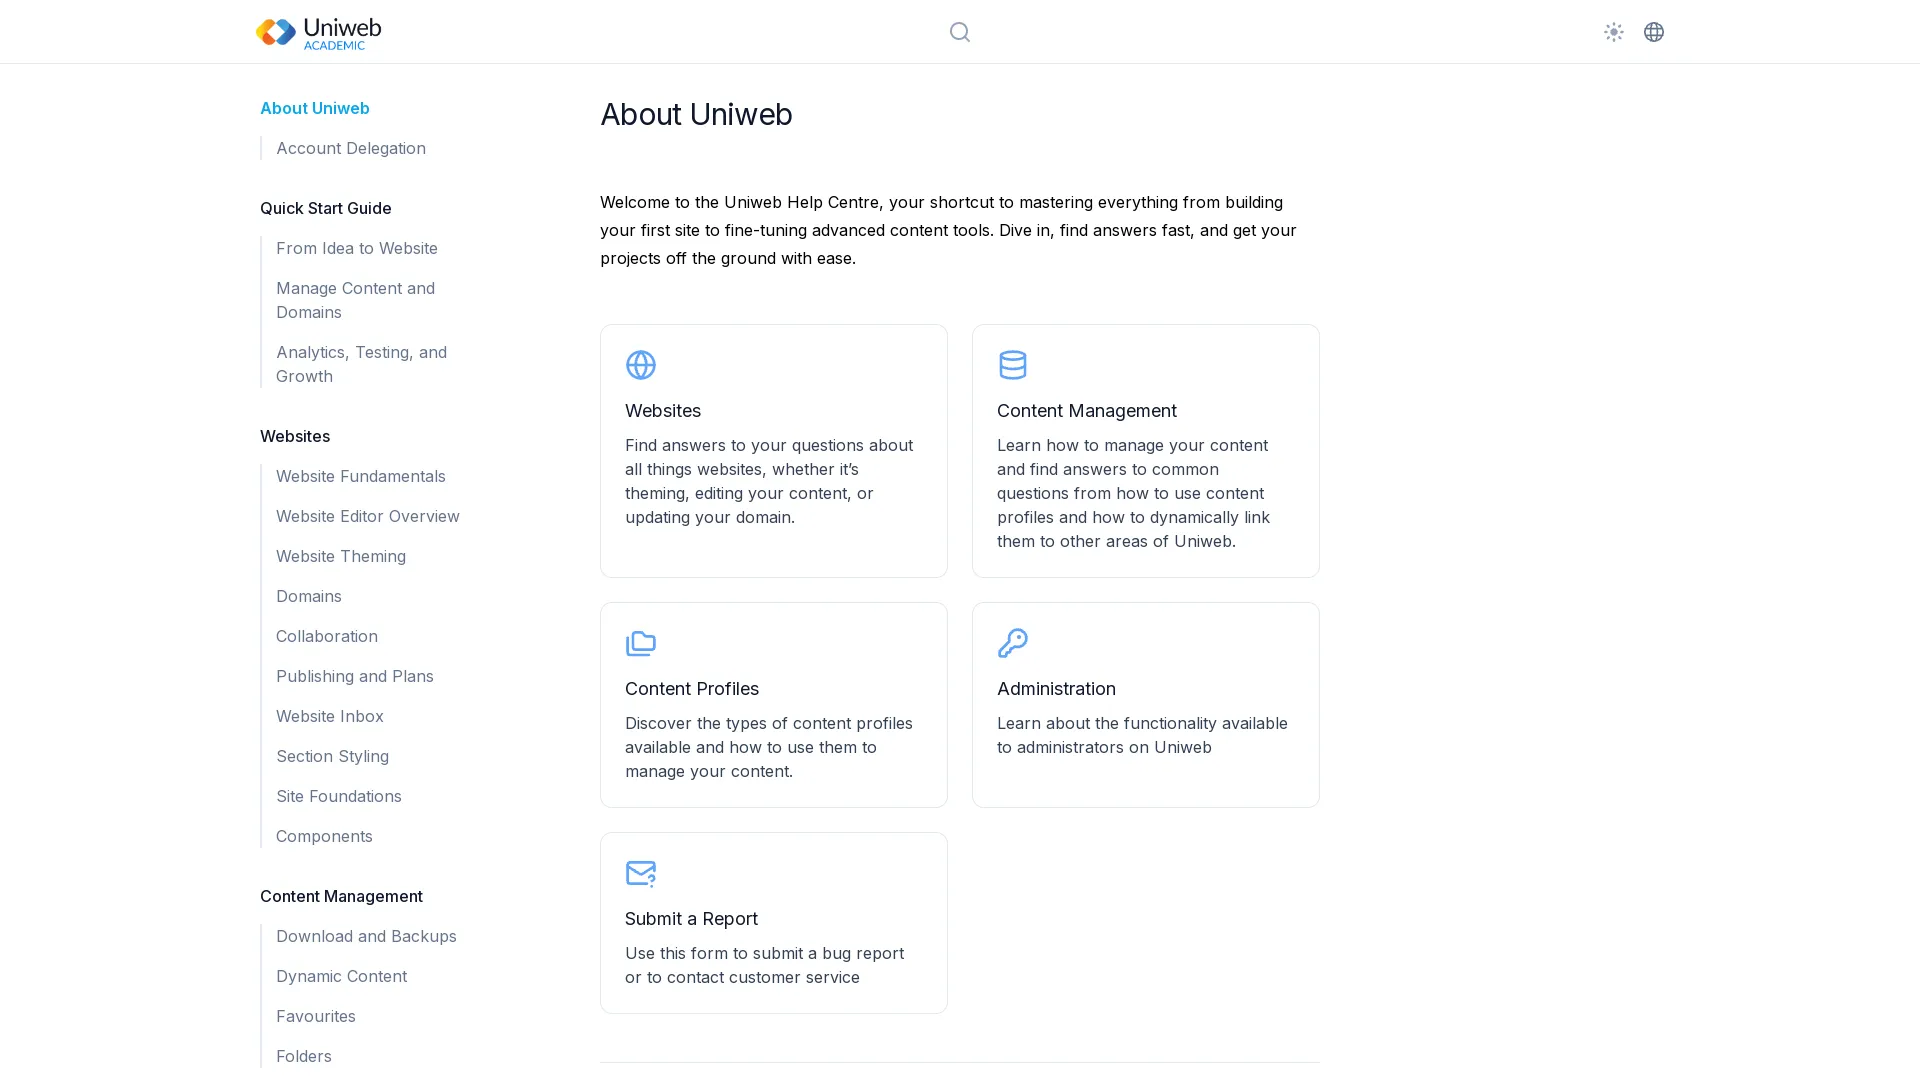The image size is (1920, 1080).
Task: Open Download and Backups under Content Management
Action: tap(366, 936)
